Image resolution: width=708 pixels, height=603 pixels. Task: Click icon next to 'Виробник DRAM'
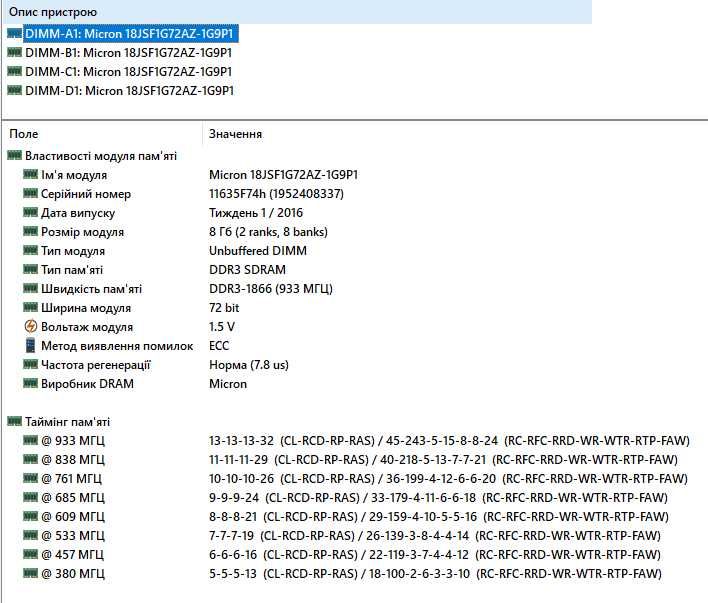coord(30,383)
